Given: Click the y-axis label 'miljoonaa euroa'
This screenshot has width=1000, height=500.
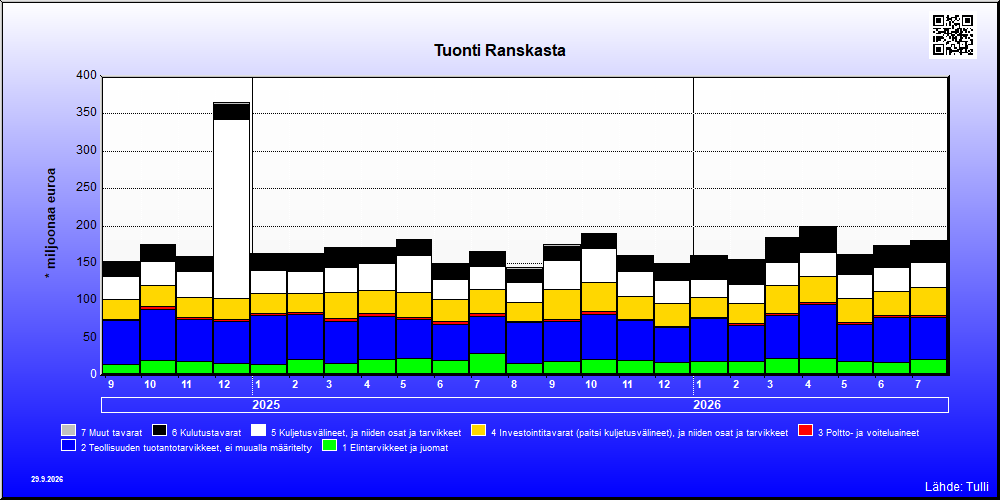Looking at the screenshot, I should 50,223.
